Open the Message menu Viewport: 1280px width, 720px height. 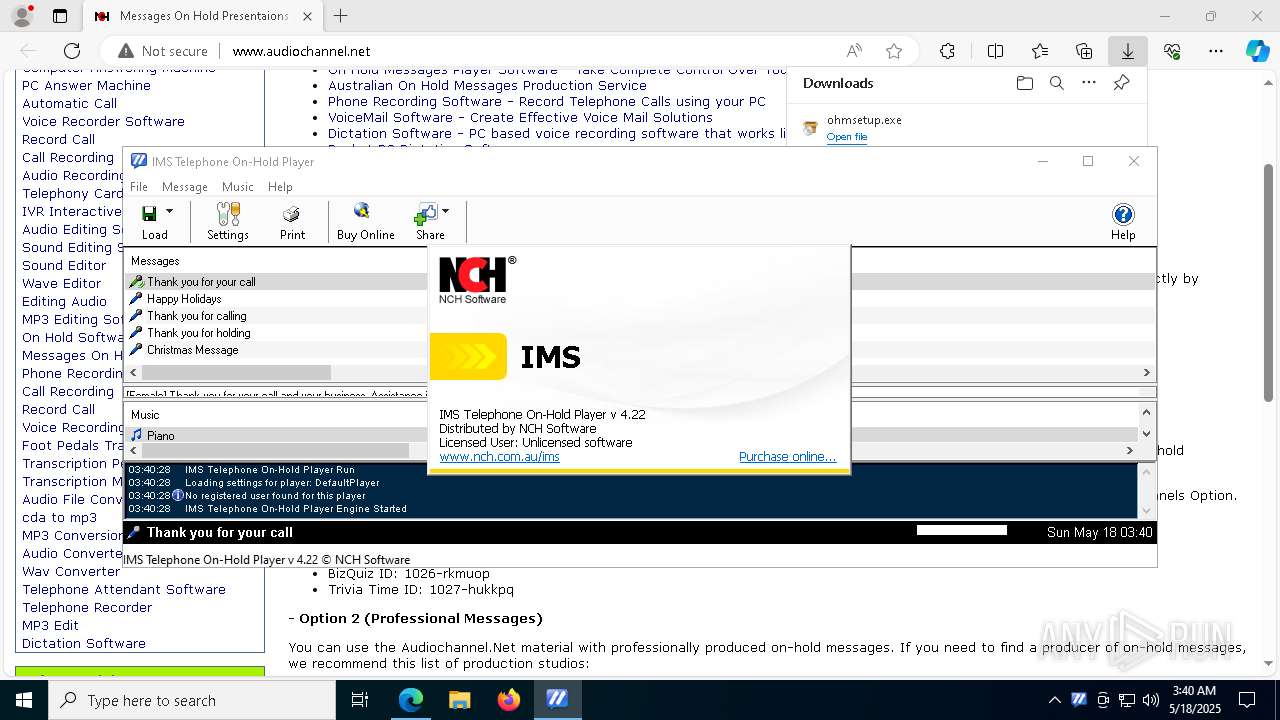(x=185, y=187)
